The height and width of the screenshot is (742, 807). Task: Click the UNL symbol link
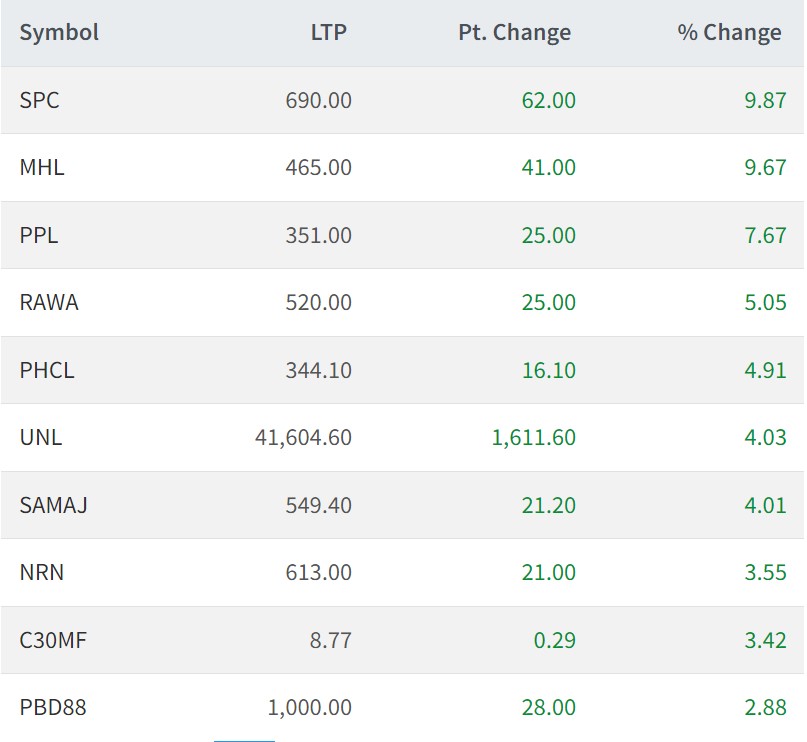[x=41, y=437]
